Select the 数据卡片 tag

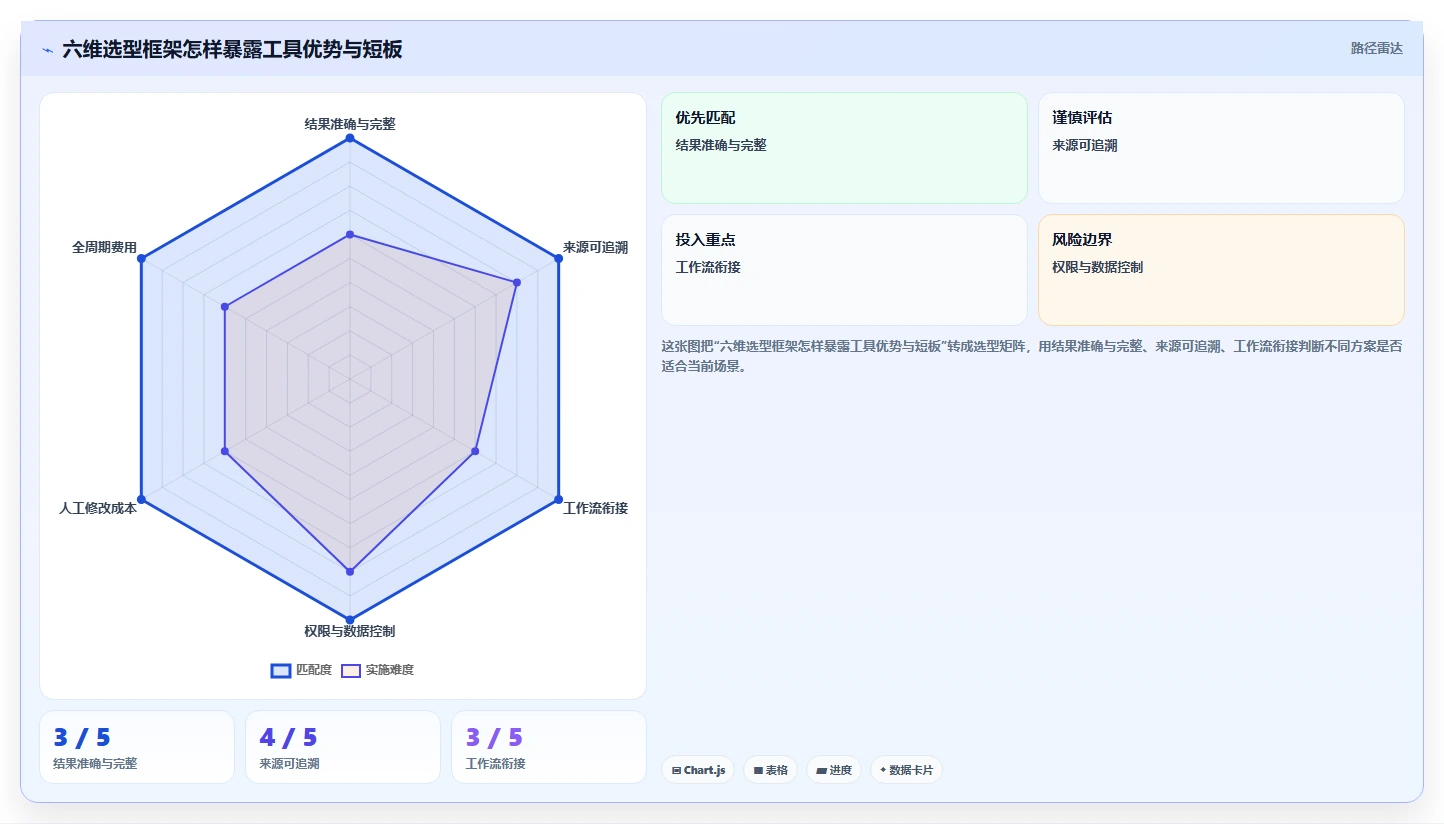906,770
